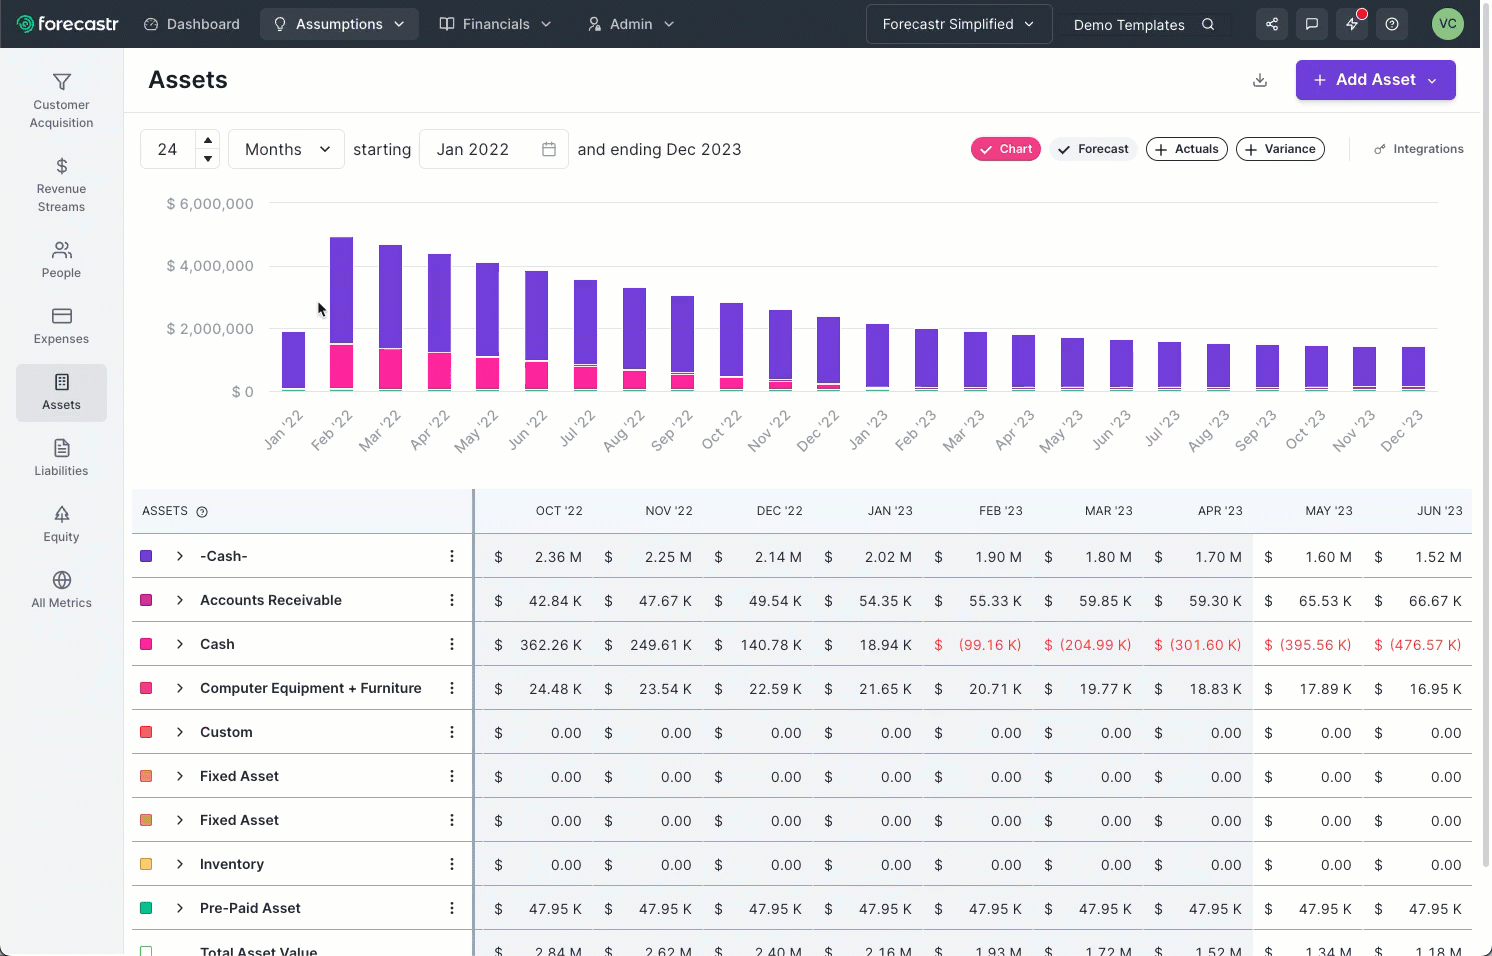This screenshot has height=956, width=1492.
Task: Open the Months interval dropdown
Action: pos(285,148)
